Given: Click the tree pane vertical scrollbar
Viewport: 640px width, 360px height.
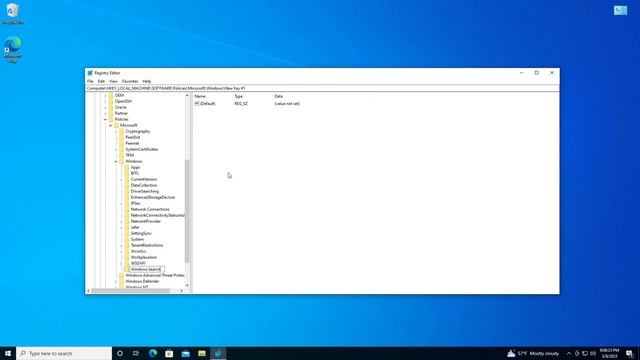Looking at the screenshot, I should [187, 211].
